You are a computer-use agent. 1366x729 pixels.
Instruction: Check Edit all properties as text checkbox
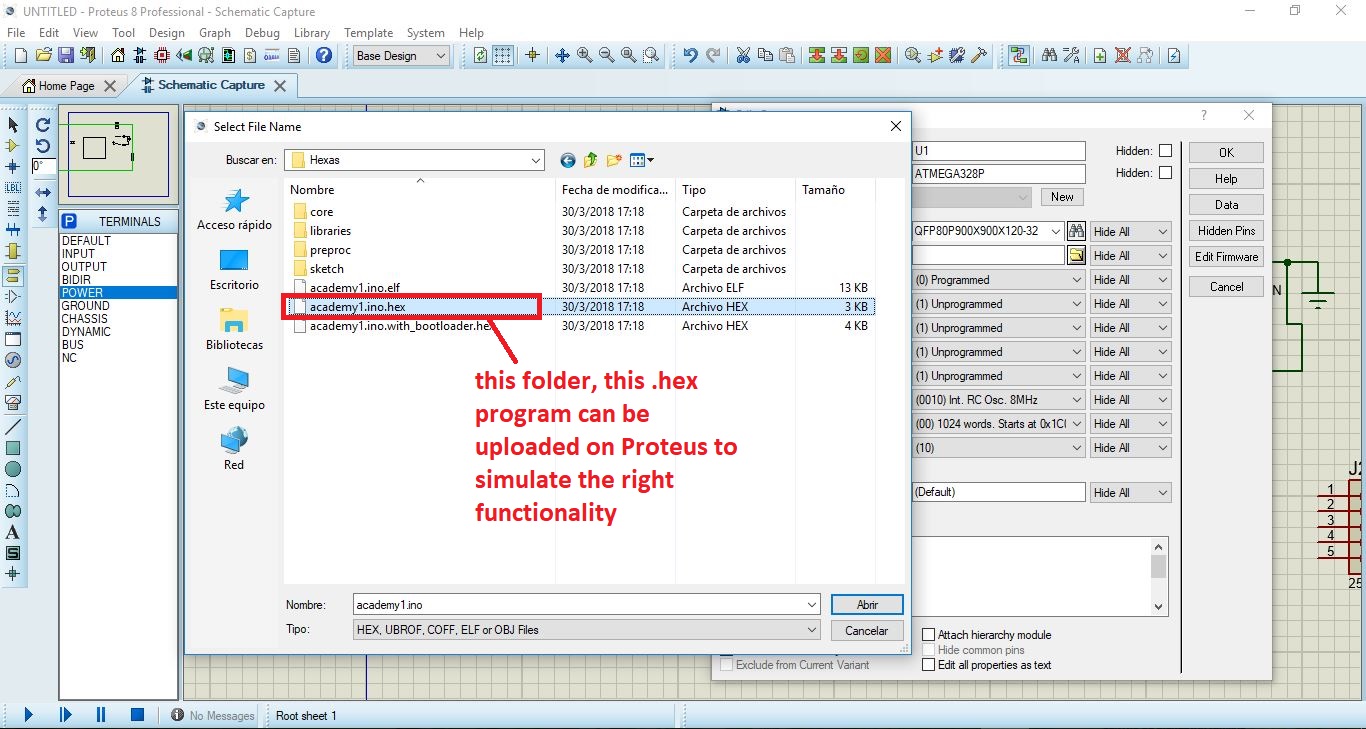click(929, 665)
